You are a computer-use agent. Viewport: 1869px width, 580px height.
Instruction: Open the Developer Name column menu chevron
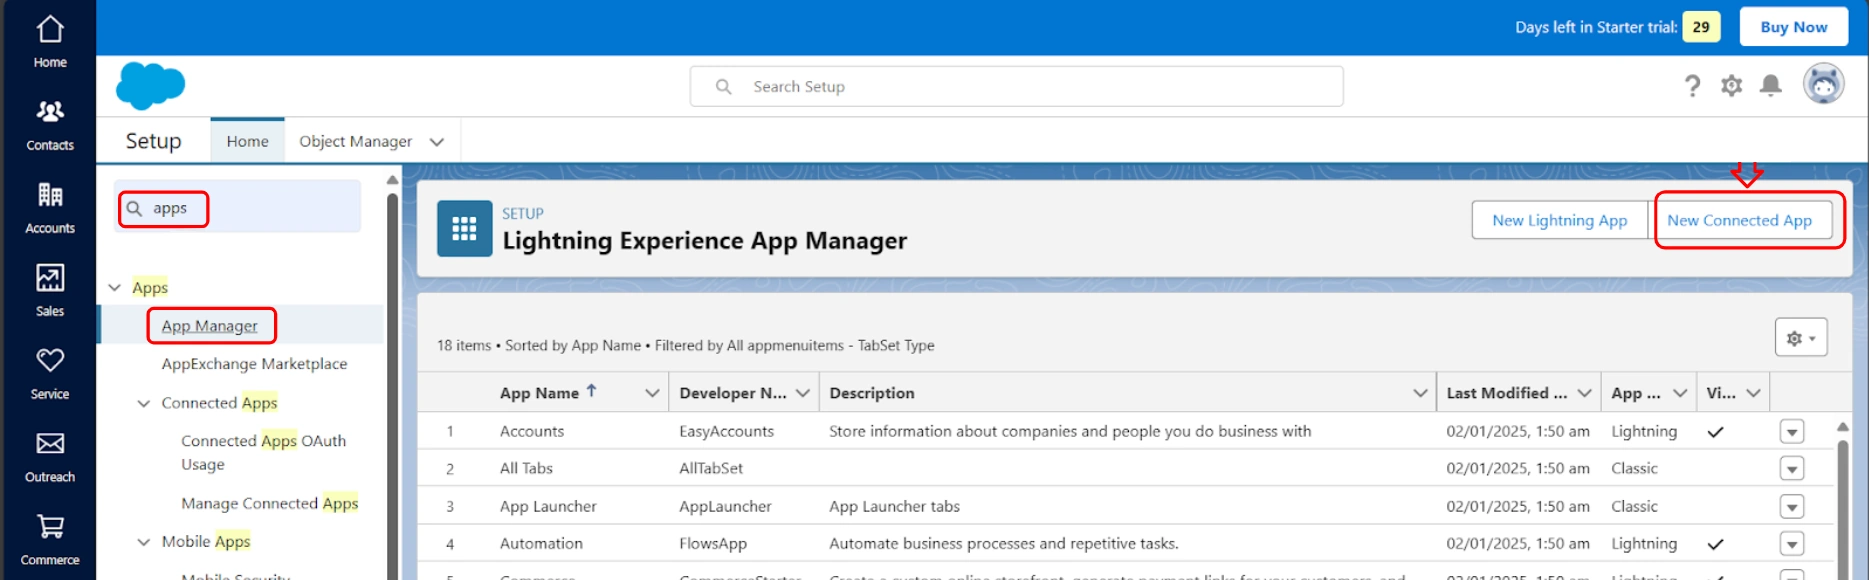[x=802, y=393]
